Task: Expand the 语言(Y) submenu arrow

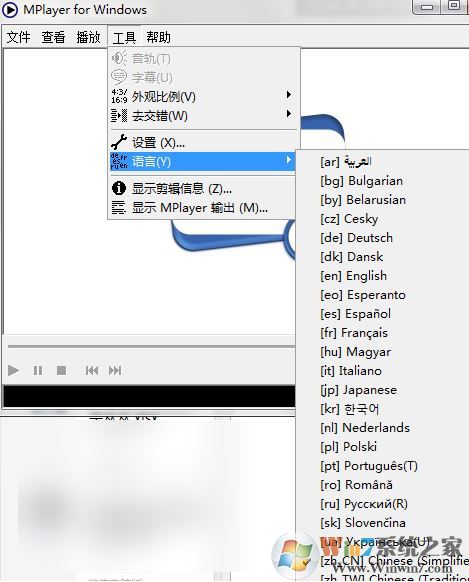Action: click(289, 160)
